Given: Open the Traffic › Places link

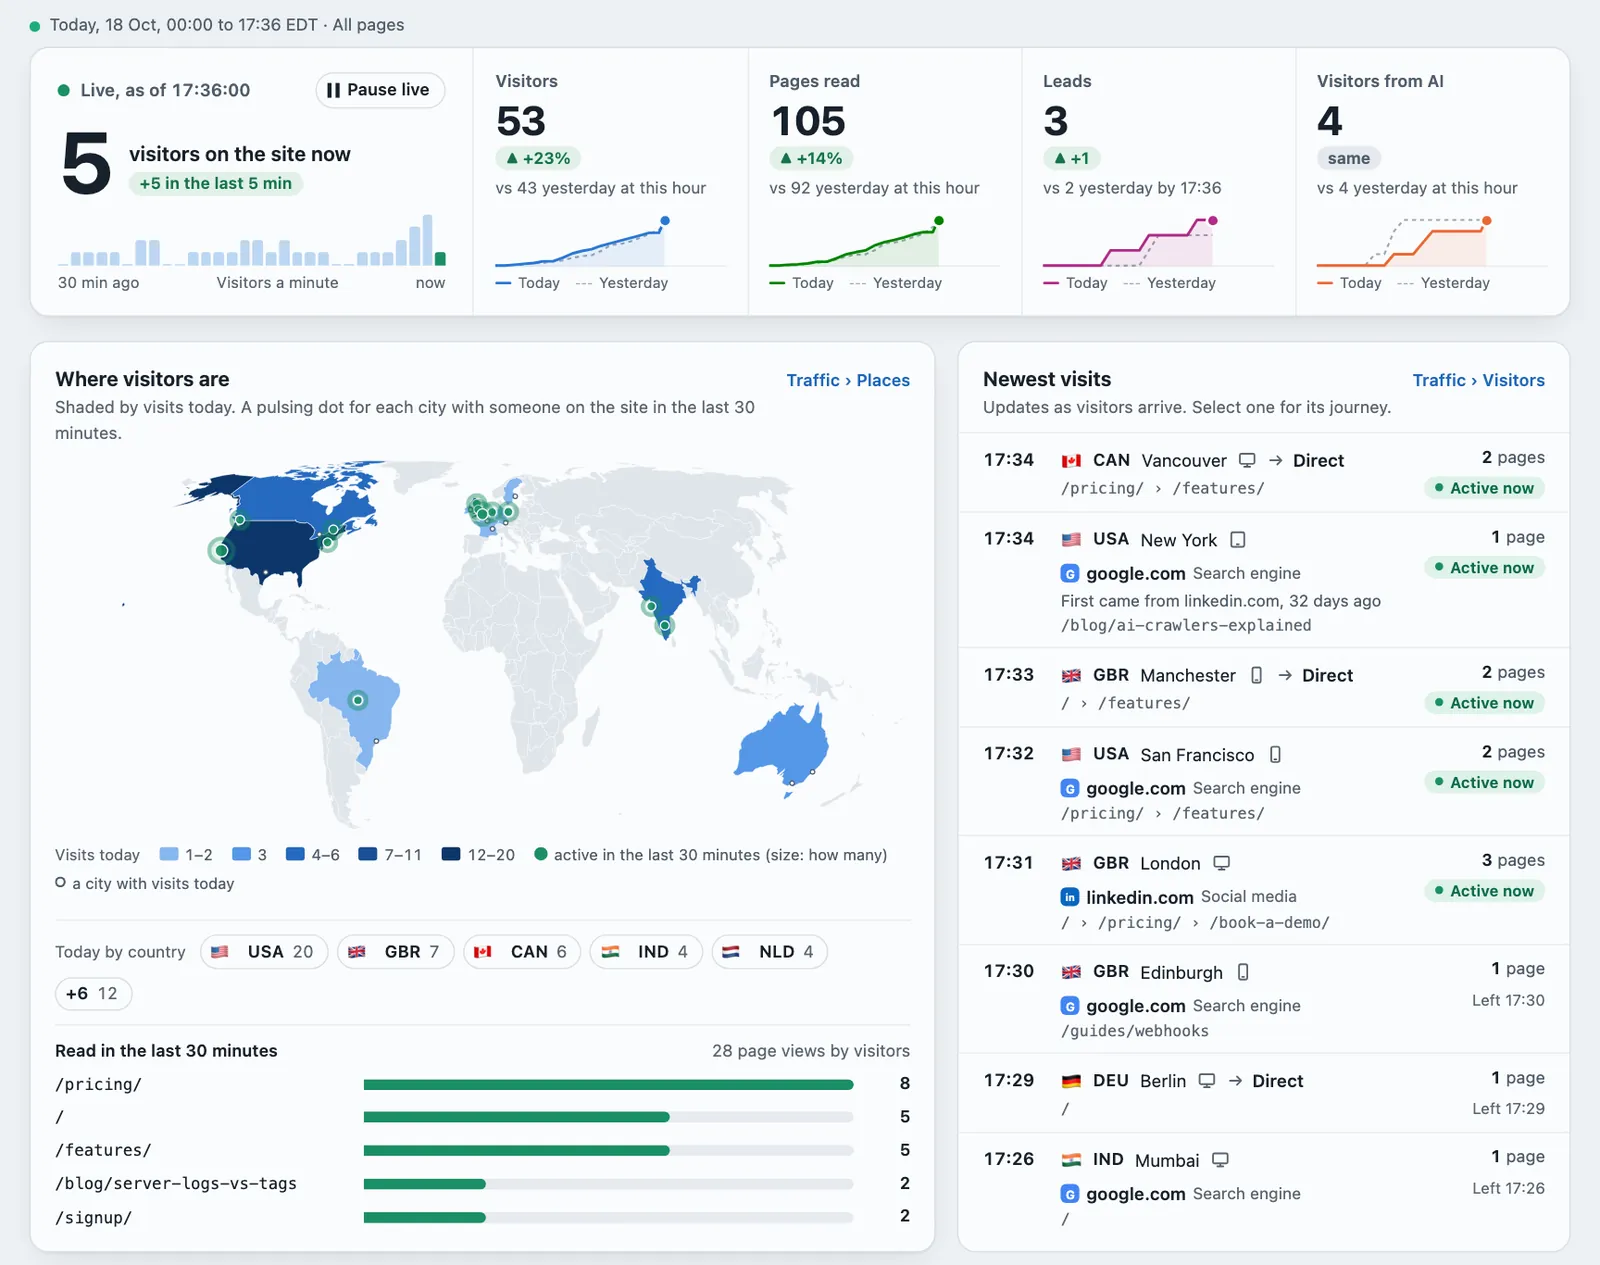Looking at the screenshot, I should 848,380.
